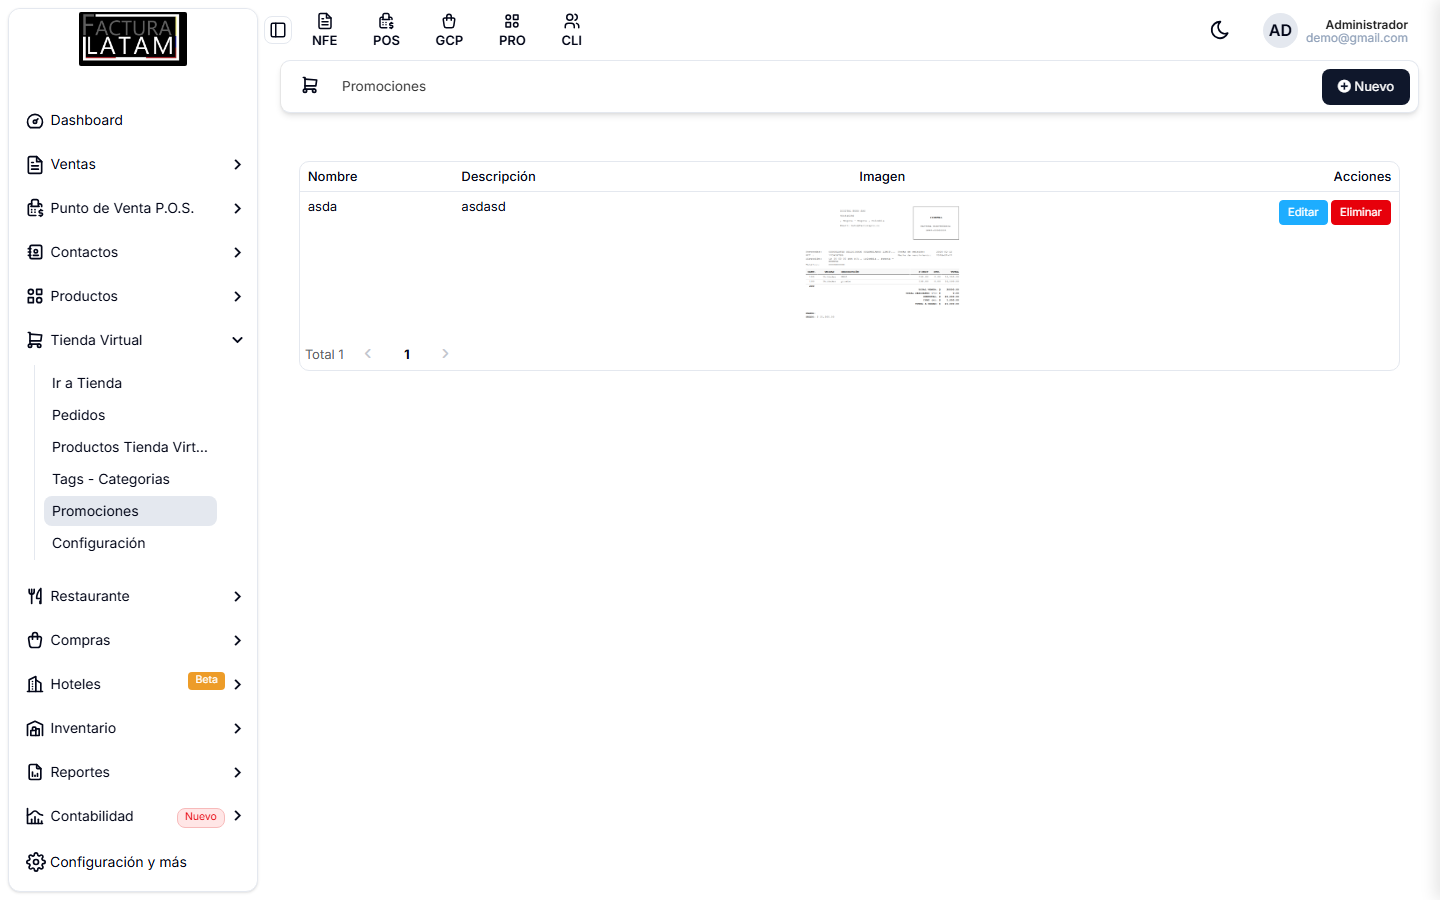
Task: Open the NFE shortcut icon
Action: (324, 30)
